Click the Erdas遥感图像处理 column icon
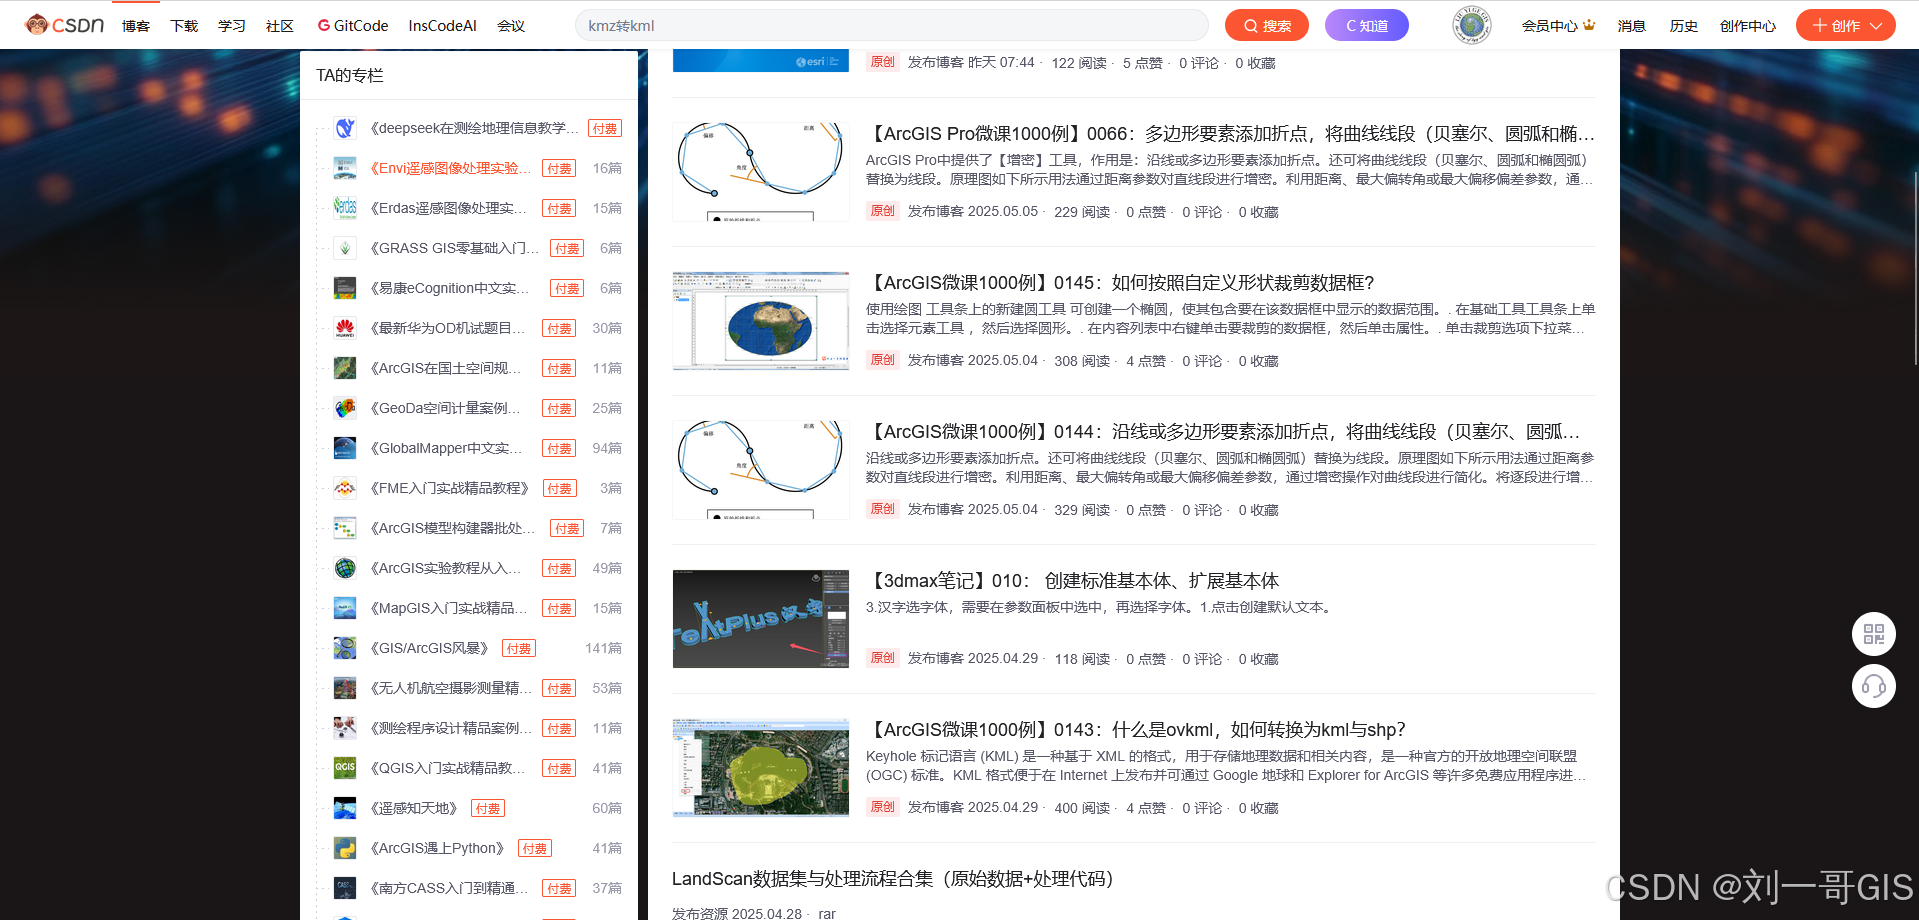 (345, 208)
